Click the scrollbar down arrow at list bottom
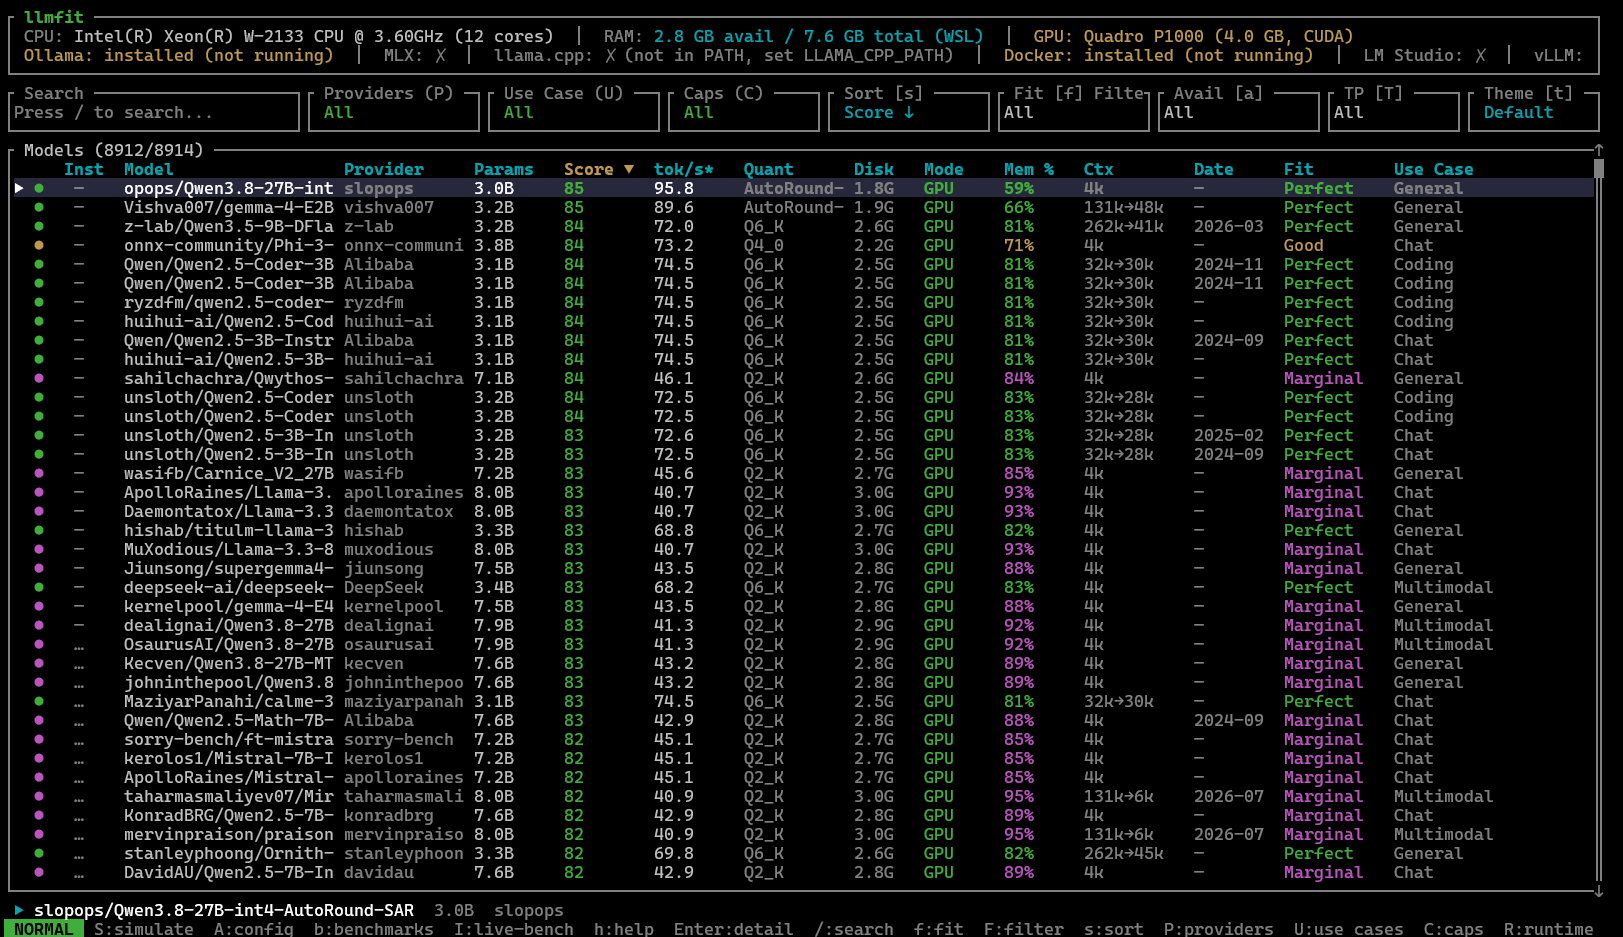Image resolution: width=1623 pixels, height=937 pixels. click(x=1598, y=890)
